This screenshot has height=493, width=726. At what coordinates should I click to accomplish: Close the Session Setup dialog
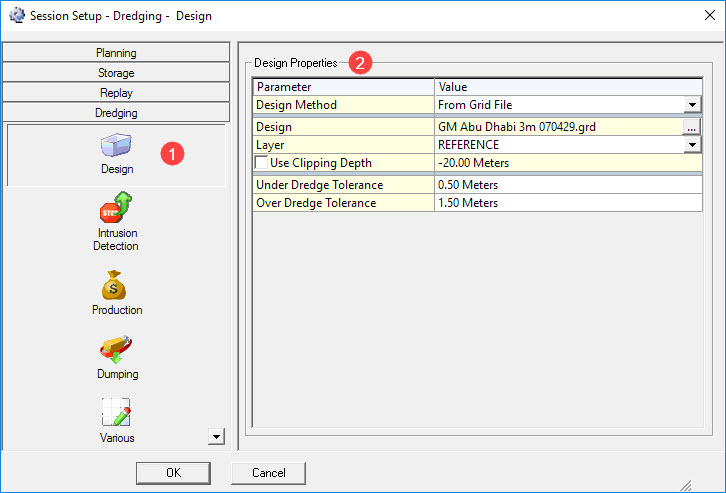click(x=709, y=15)
